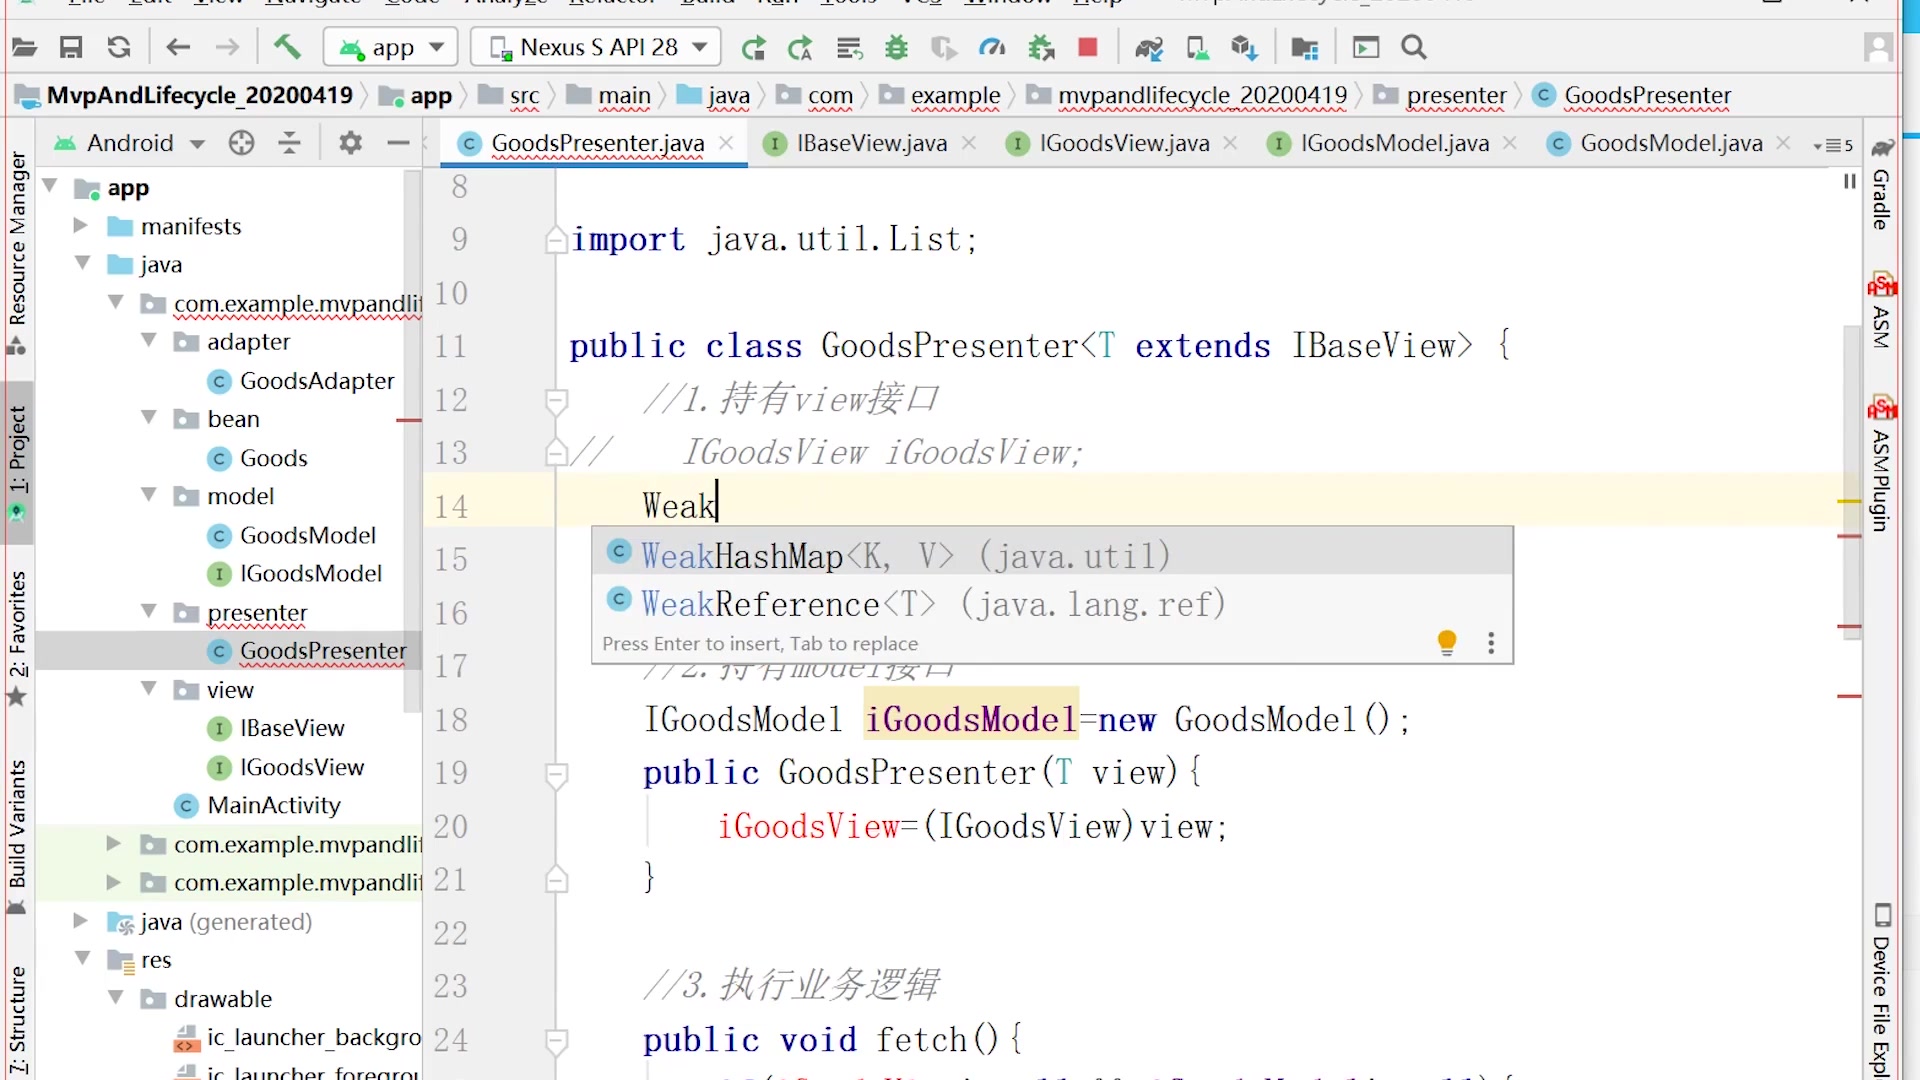The image size is (1920, 1080).
Task: Click MvpAndLifecycle_20200419 breadcrumb
Action: click(200, 95)
